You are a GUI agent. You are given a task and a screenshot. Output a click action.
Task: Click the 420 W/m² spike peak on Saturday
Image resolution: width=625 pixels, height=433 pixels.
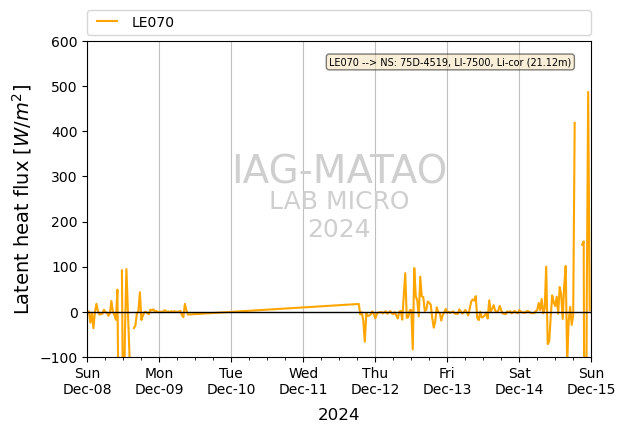point(575,123)
